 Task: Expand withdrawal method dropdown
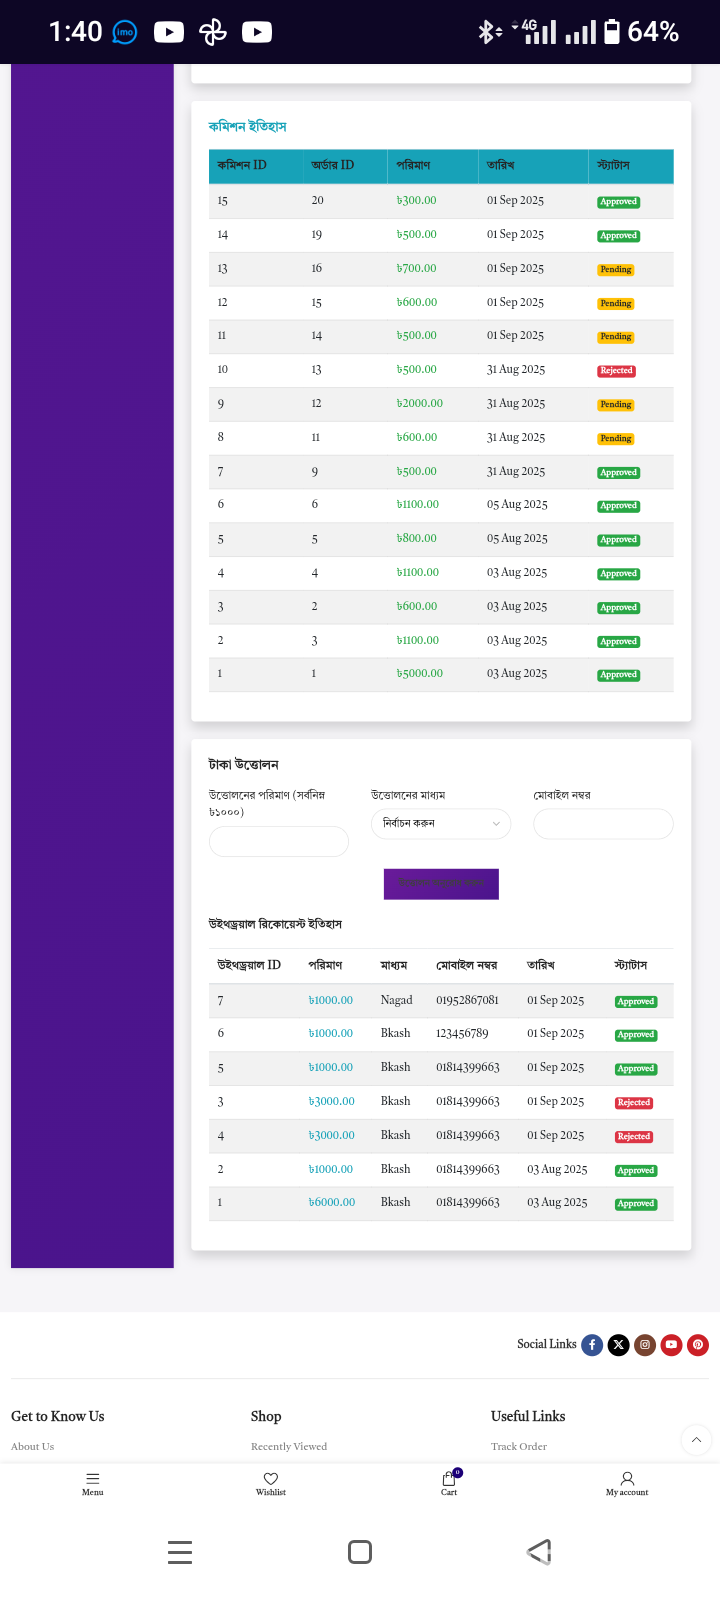pyautogui.click(x=441, y=824)
